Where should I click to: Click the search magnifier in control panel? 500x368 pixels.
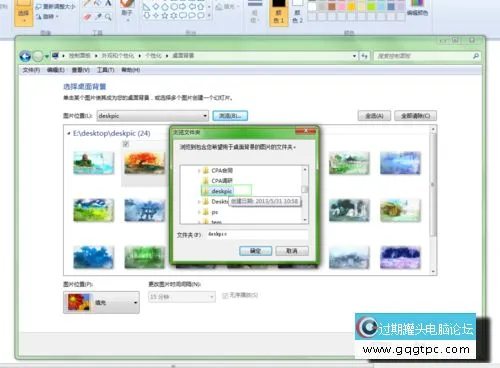(x=476, y=56)
